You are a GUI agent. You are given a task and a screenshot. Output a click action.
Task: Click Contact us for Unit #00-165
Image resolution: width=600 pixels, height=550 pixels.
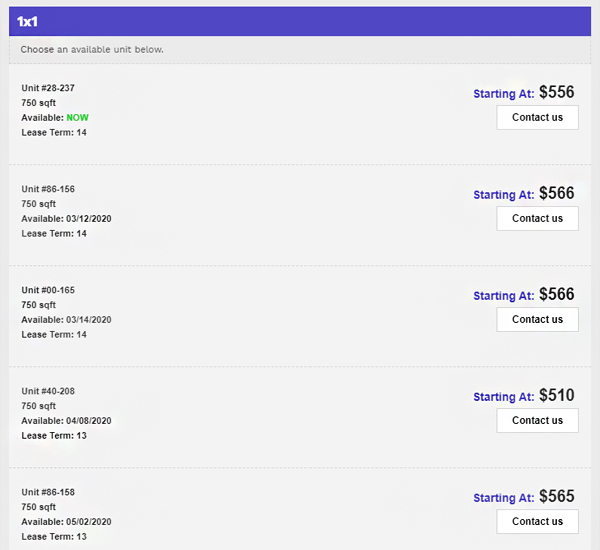pos(537,320)
